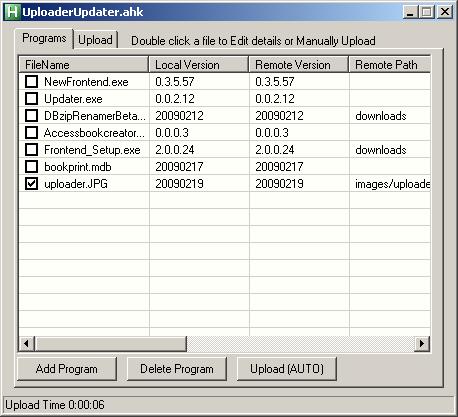Select the Frontend_Setup.exe file name
The width and height of the screenshot is (458, 417).
[x=92, y=150]
